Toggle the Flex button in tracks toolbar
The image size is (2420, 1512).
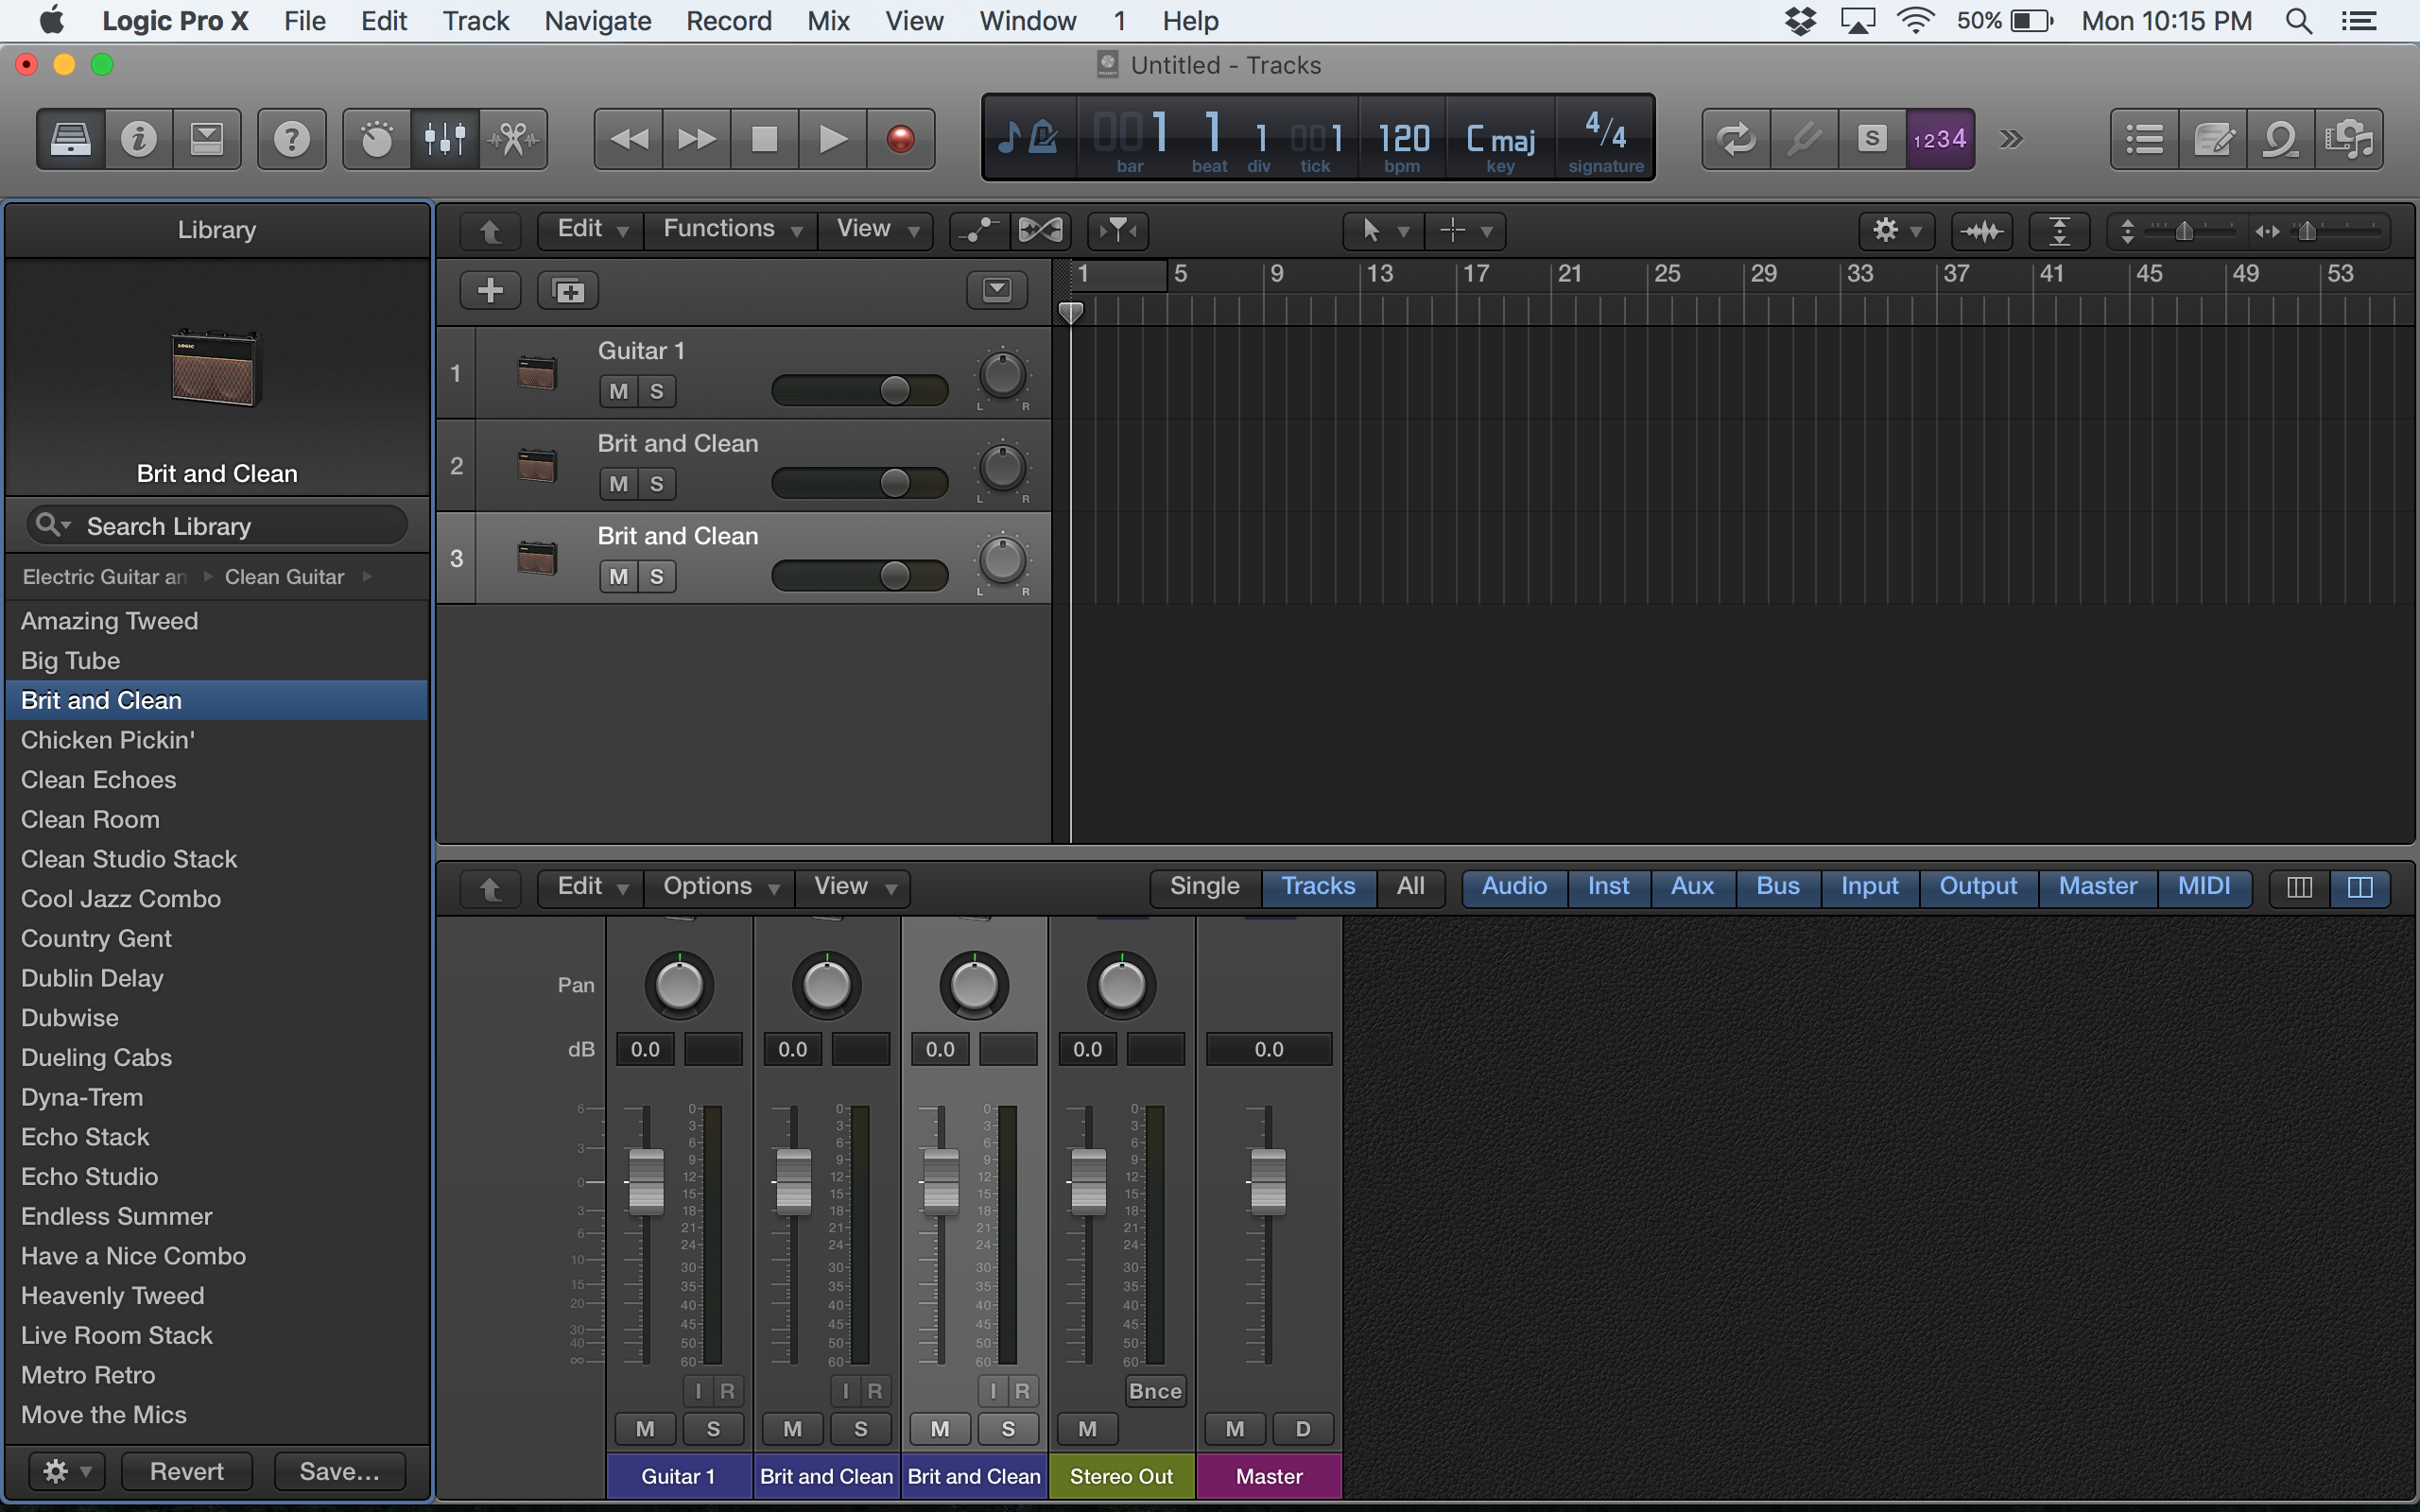(1040, 231)
